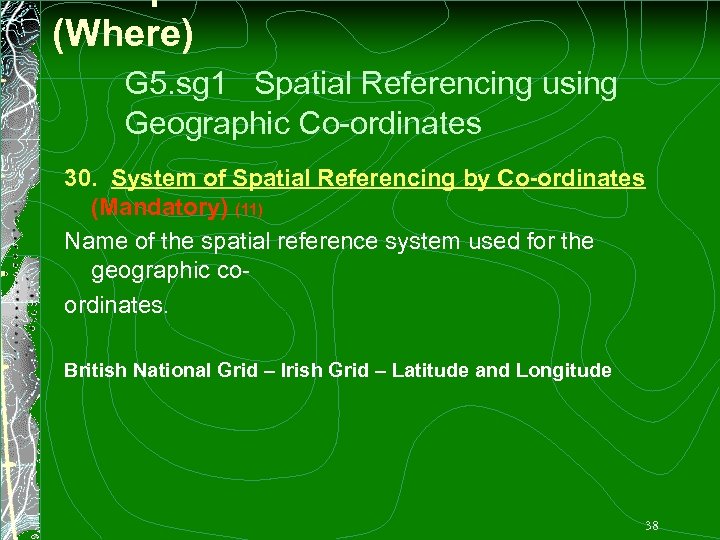Click the red '(Mandatory)' label
Screen dimensions: 720x540
[159, 208]
